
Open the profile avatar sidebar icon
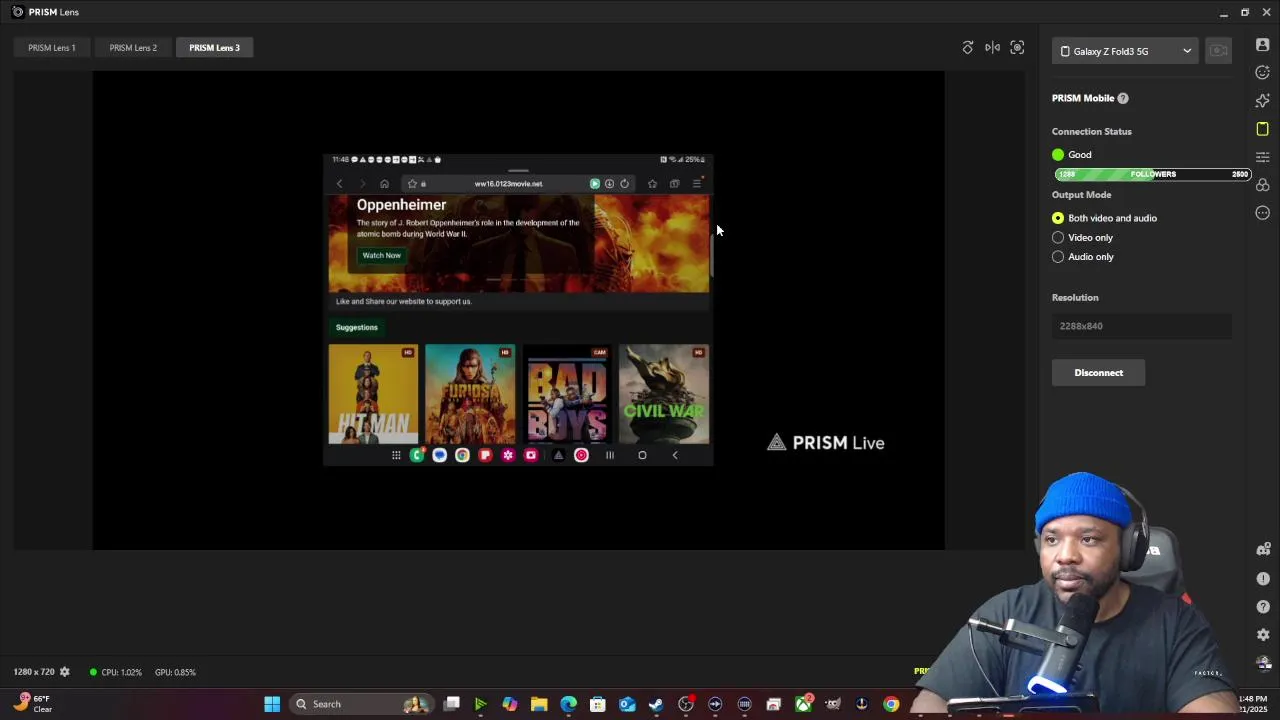[1263, 46]
